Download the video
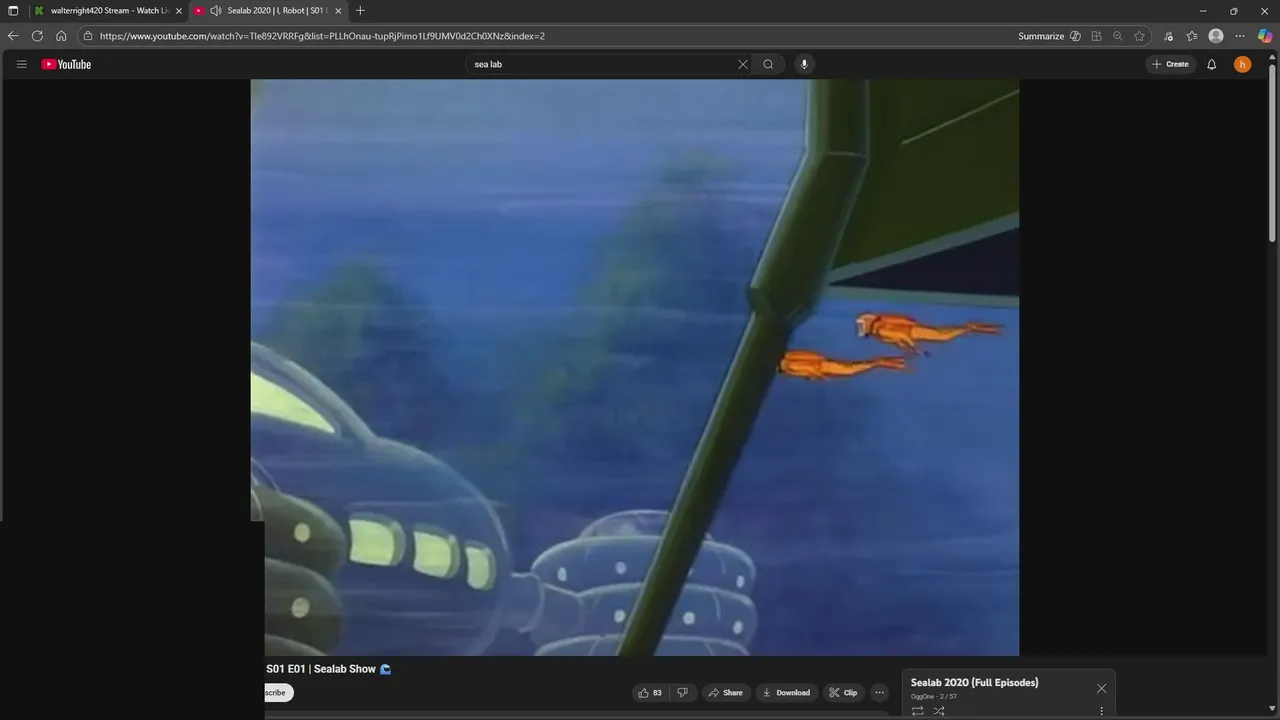 click(786, 693)
